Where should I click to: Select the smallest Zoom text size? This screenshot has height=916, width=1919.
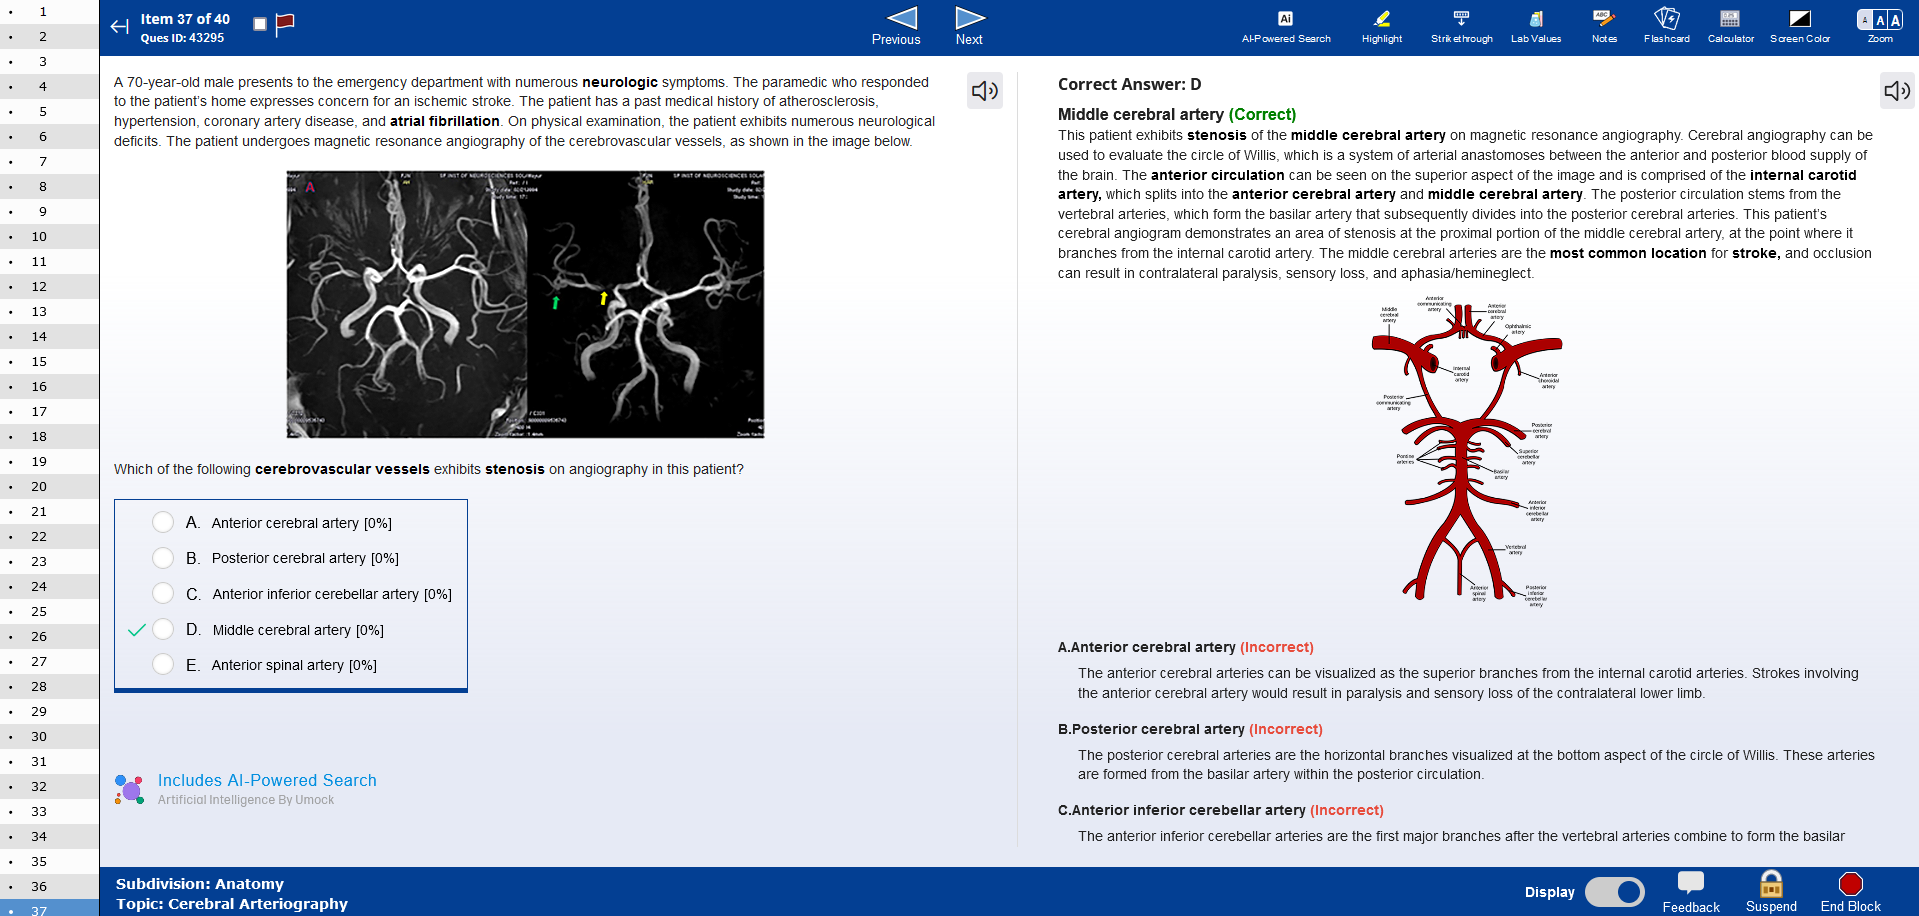[1864, 20]
